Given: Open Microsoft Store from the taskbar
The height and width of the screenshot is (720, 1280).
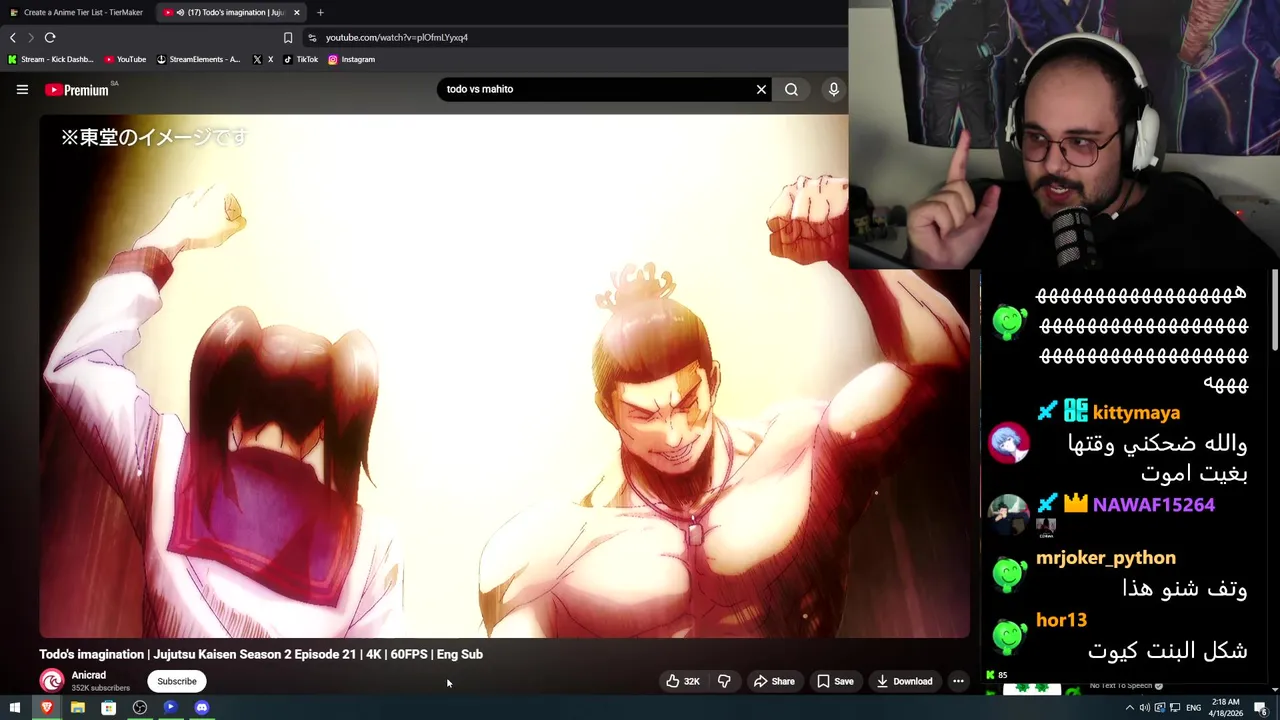Looking at the screenshot, I should coord(108,708).
